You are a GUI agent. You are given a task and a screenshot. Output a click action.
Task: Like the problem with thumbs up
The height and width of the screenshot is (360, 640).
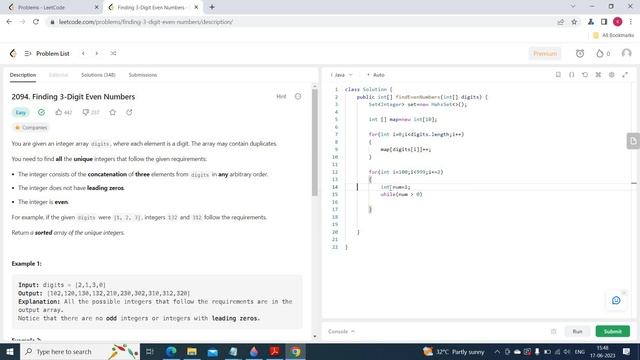click(58, 112)
